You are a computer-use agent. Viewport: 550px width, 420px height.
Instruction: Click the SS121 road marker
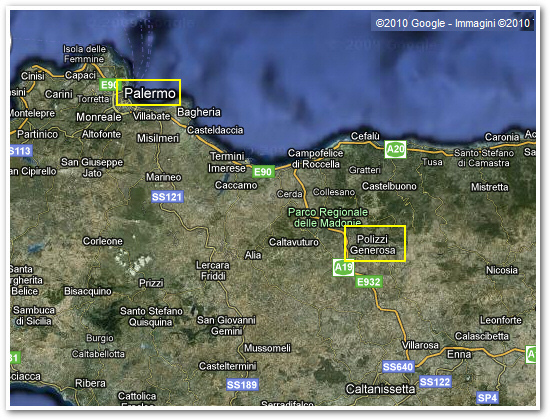167,197
